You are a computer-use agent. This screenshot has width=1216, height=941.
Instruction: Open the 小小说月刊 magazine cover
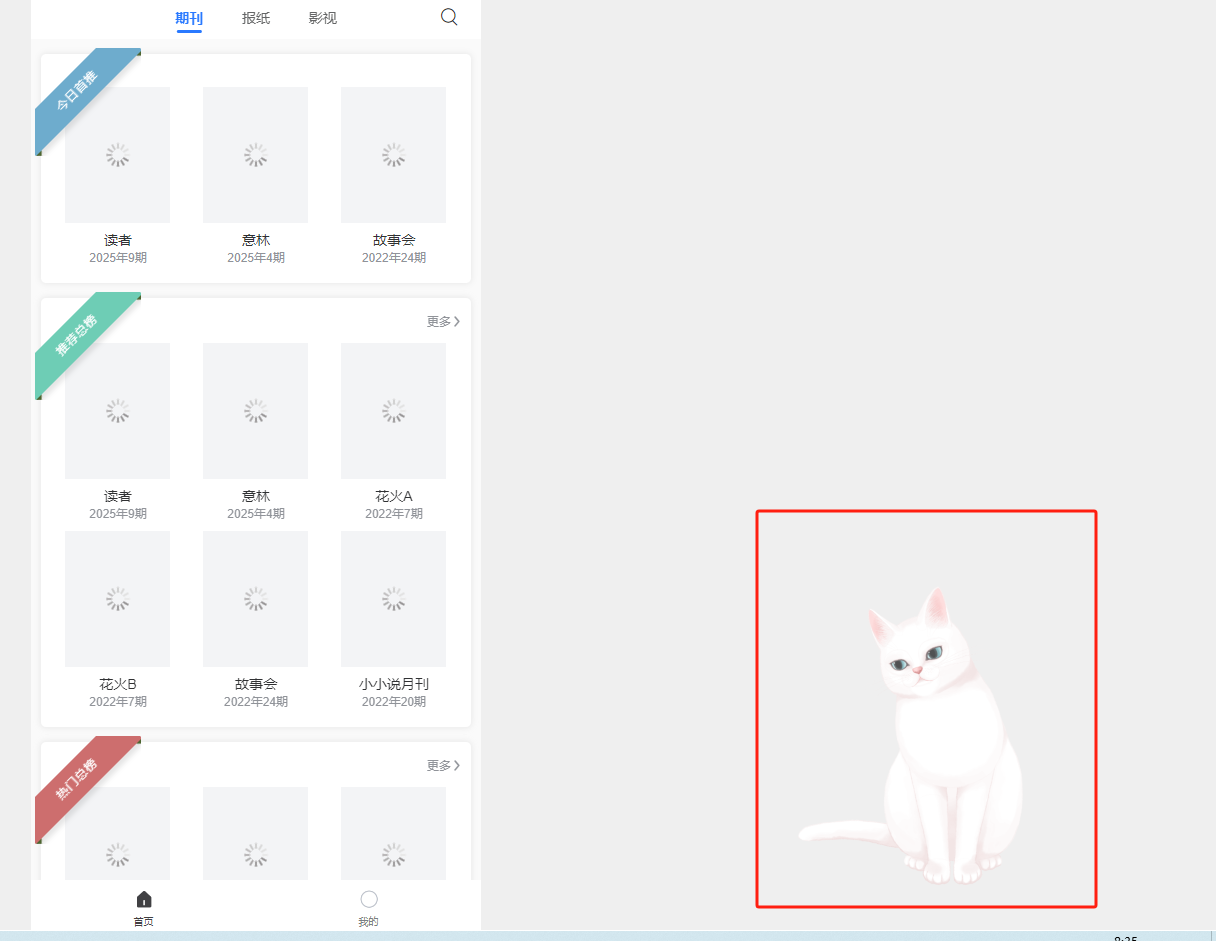[393, 598]
